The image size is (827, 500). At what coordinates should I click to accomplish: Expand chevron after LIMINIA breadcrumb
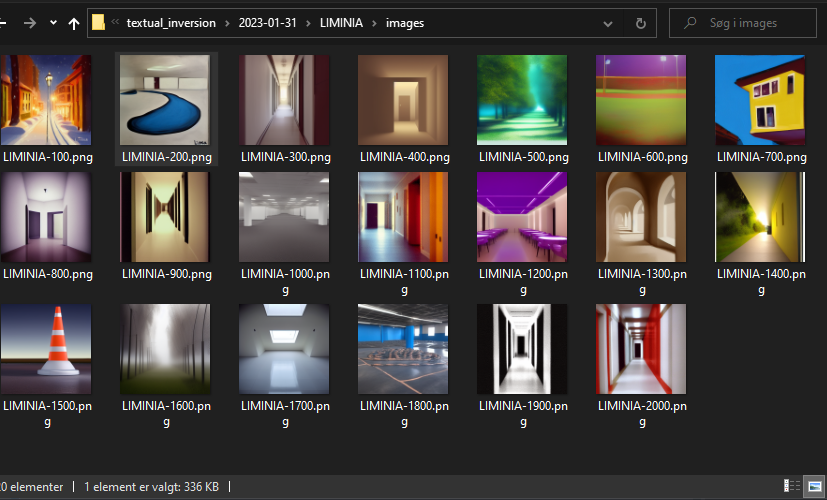pos(374,23)
